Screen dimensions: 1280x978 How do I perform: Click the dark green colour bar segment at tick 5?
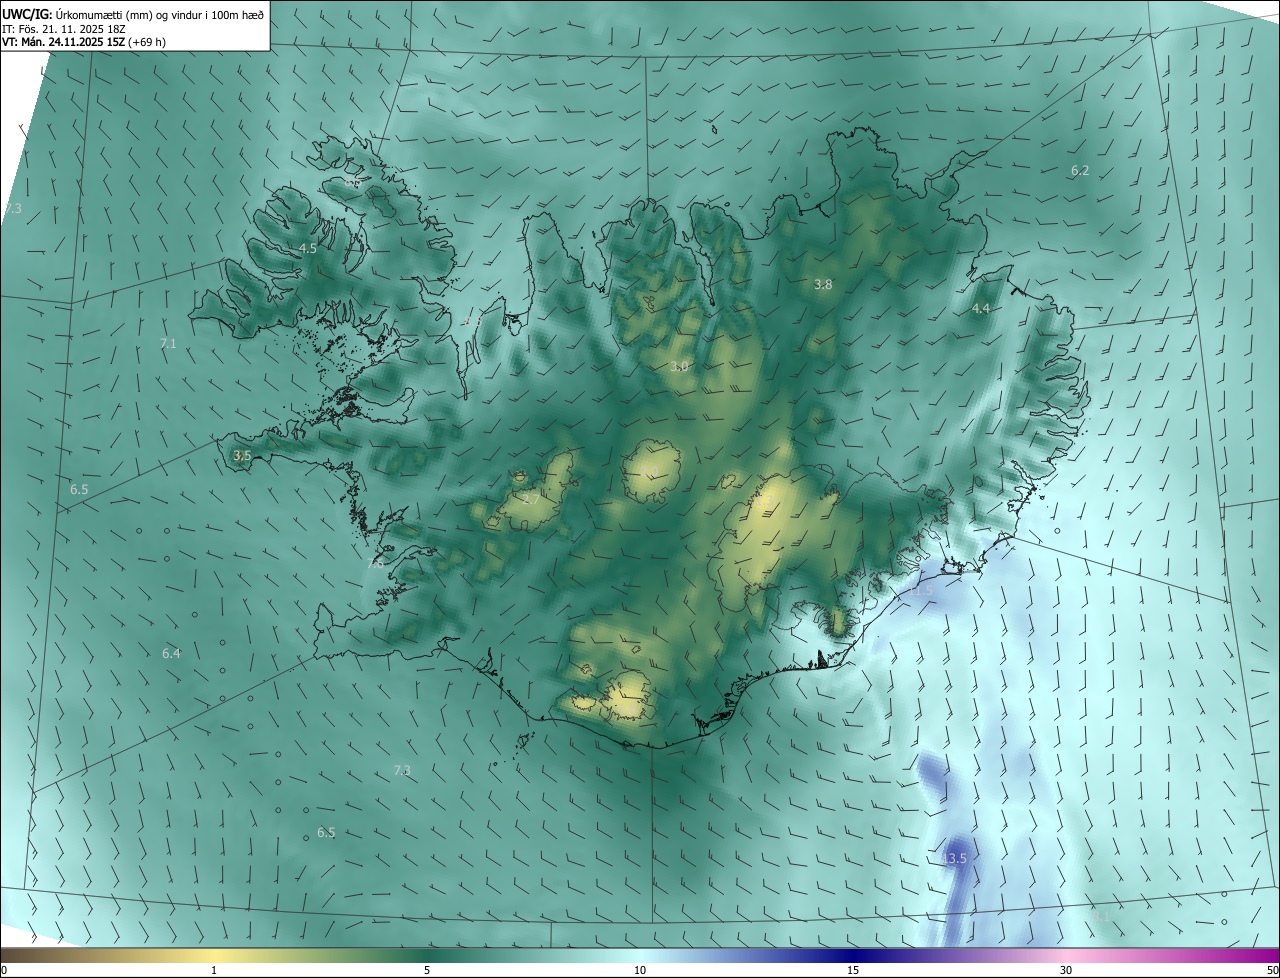[427, 954]
